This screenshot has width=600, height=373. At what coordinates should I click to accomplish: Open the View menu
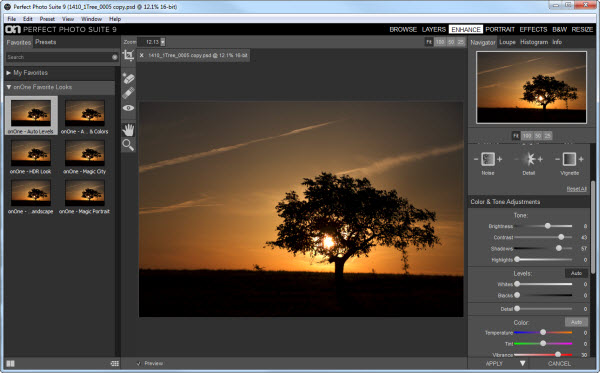[x=68, y=19]
